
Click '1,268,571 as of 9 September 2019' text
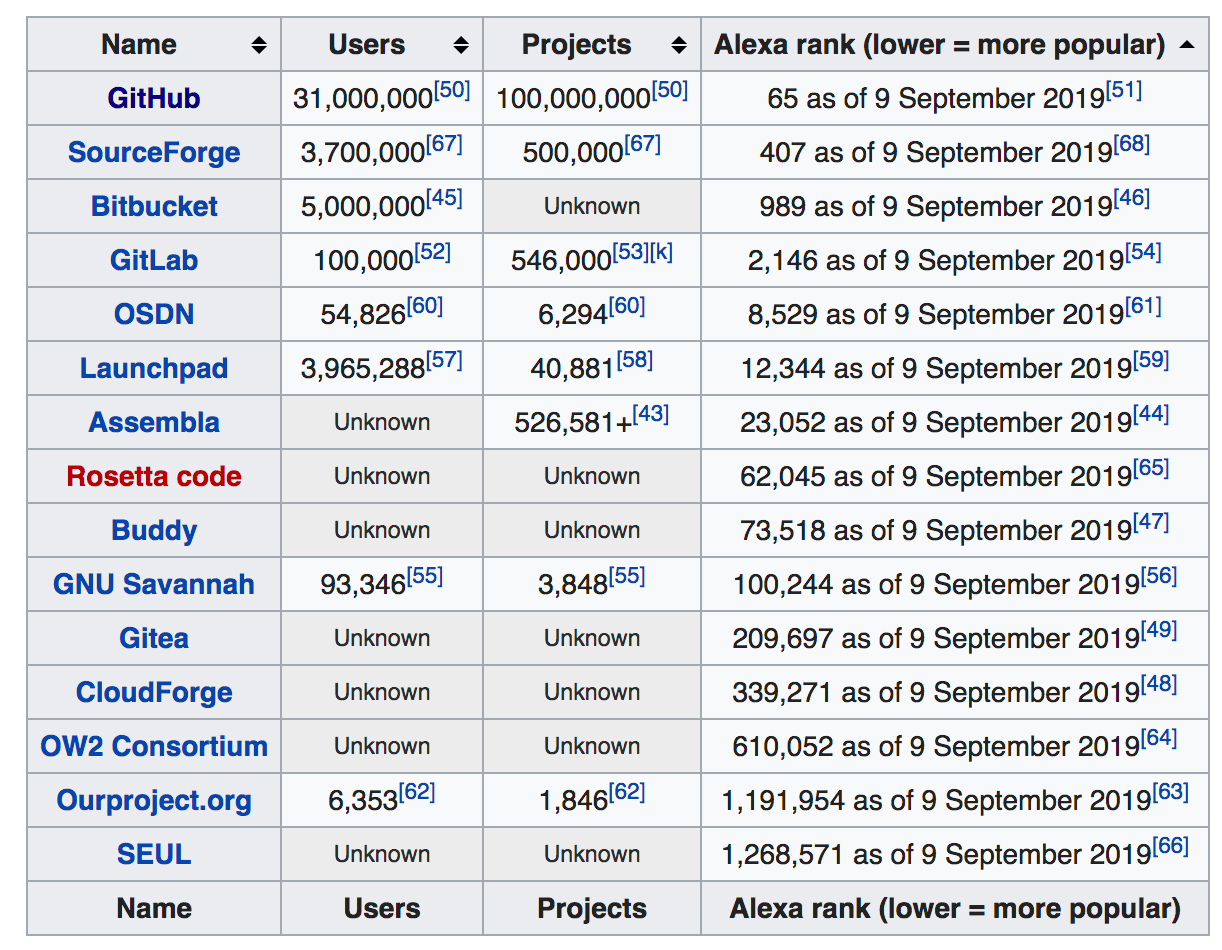pyautogui.click(x=936, y=855)
